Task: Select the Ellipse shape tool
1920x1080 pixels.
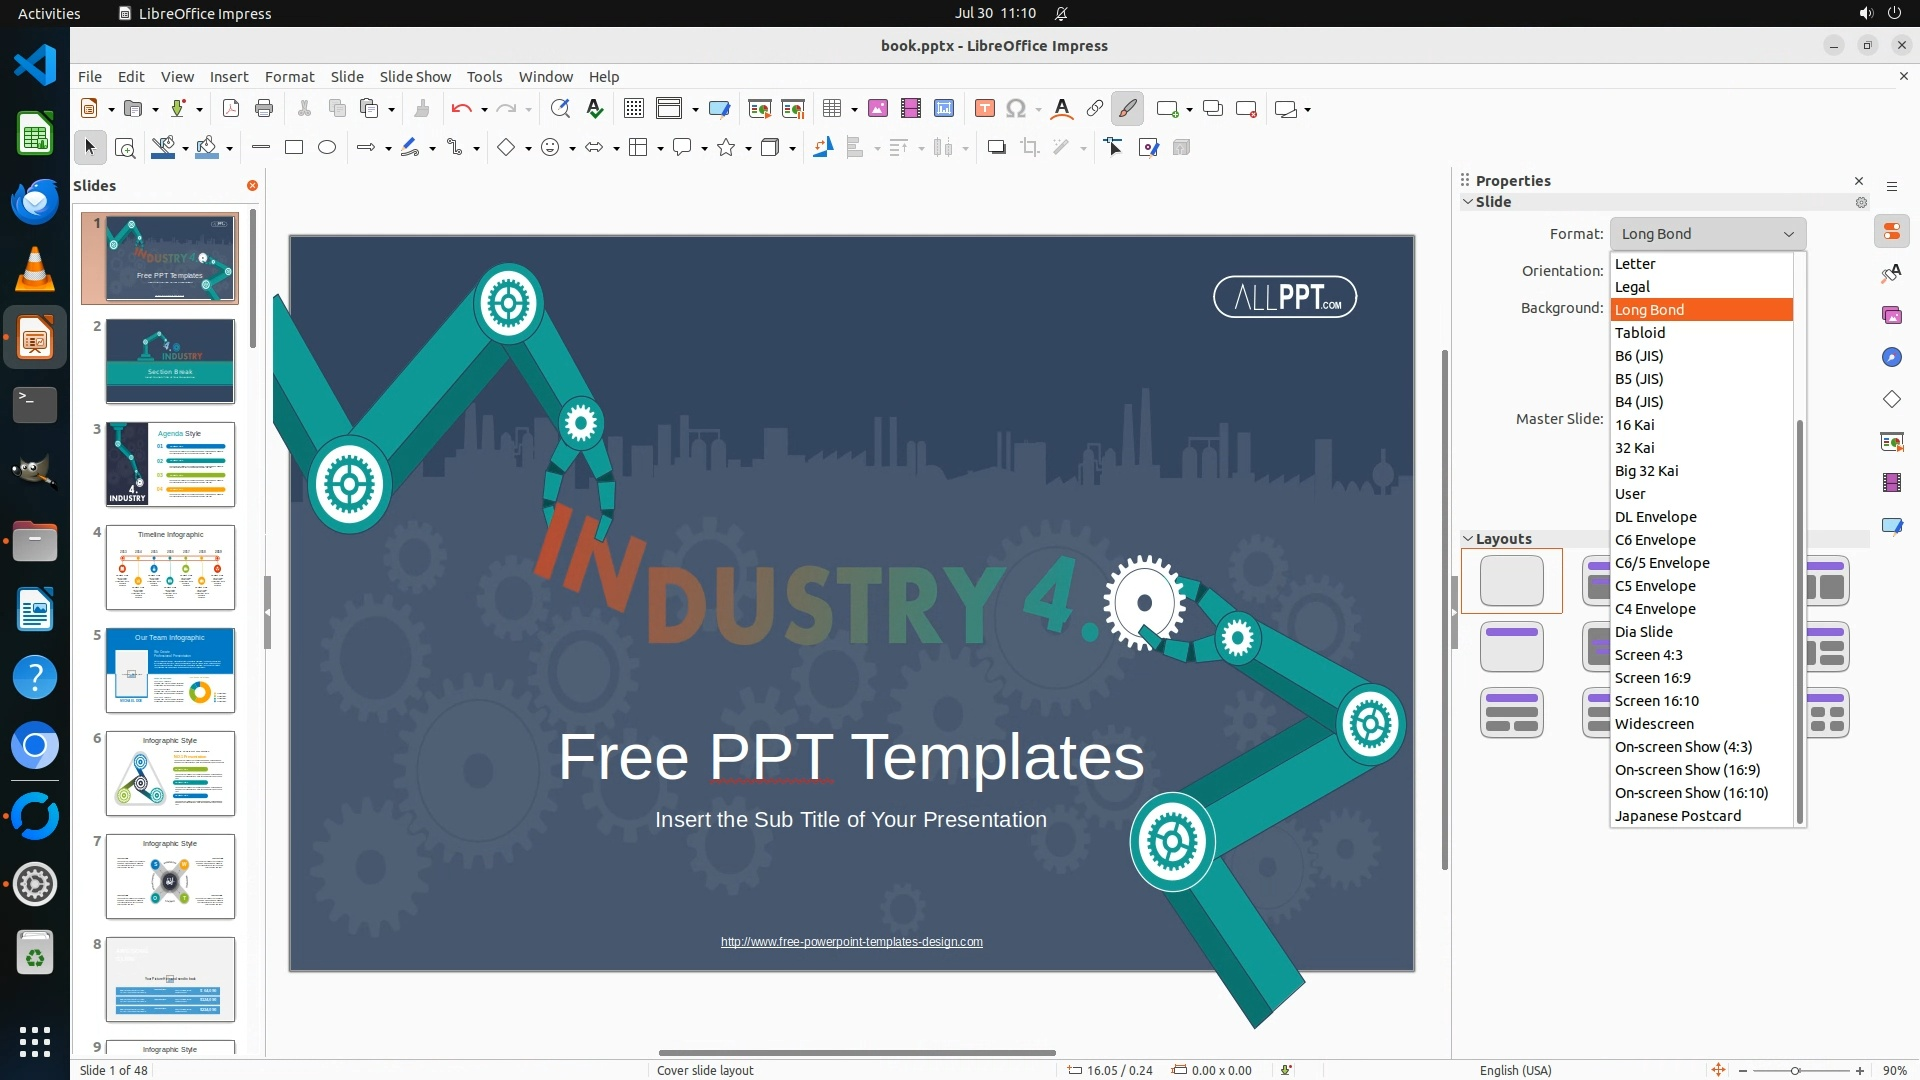Action: pos(327,148)
